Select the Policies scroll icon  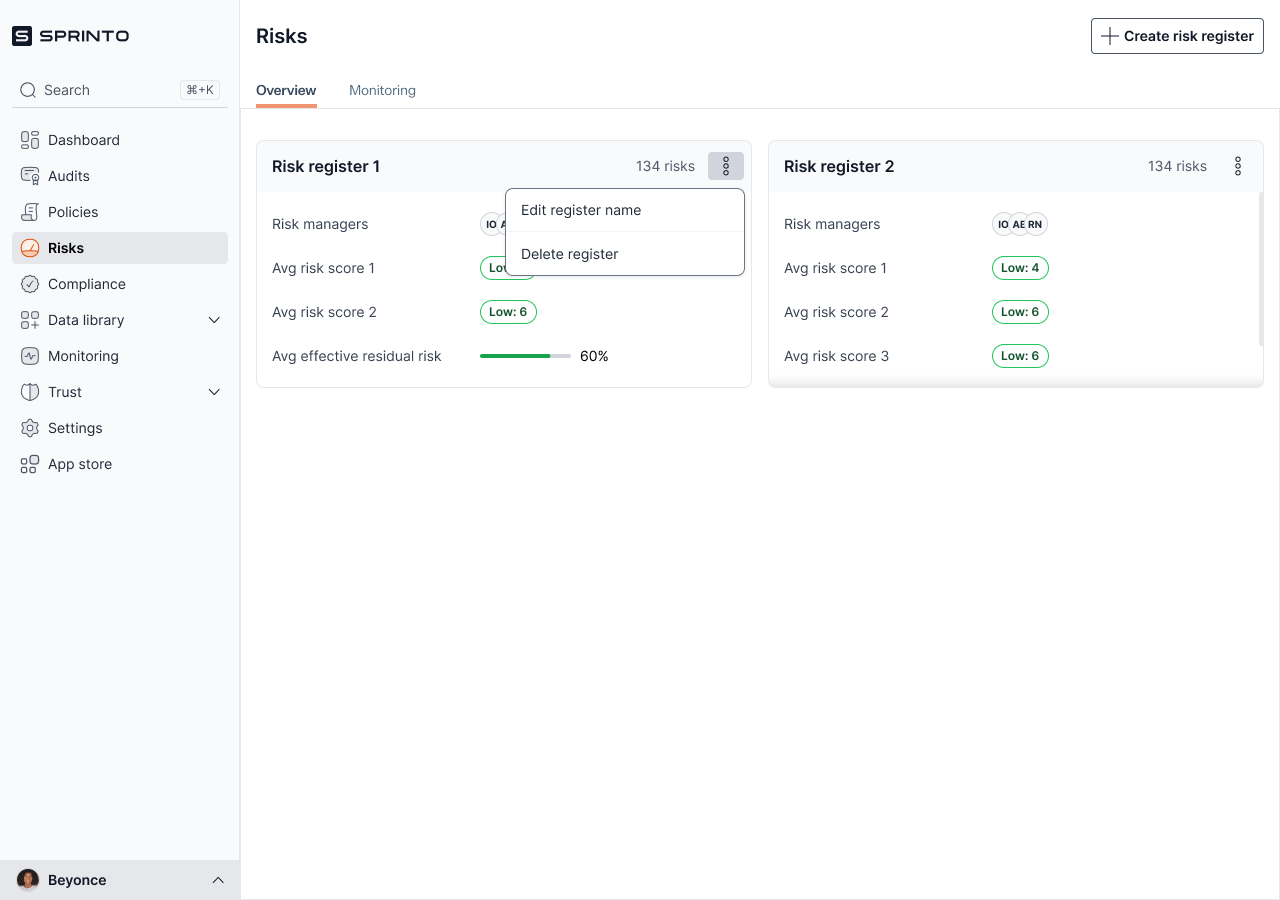pos(30,212)
